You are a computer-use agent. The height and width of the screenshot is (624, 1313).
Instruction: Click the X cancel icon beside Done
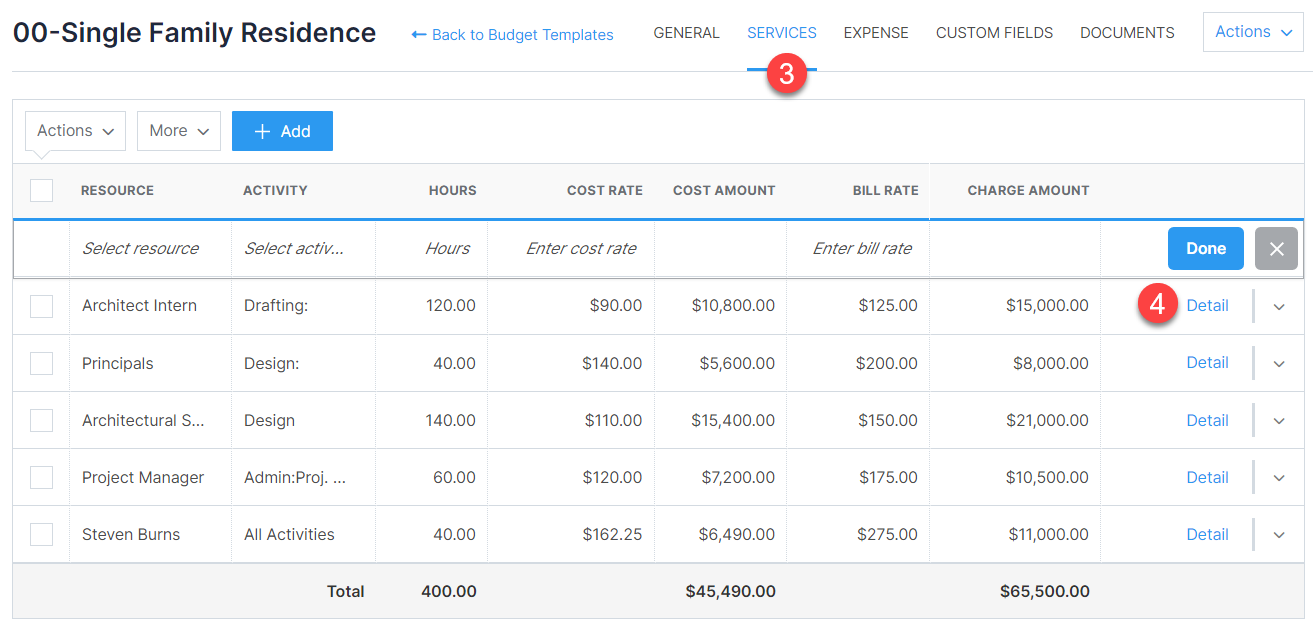click(1276, 249)
